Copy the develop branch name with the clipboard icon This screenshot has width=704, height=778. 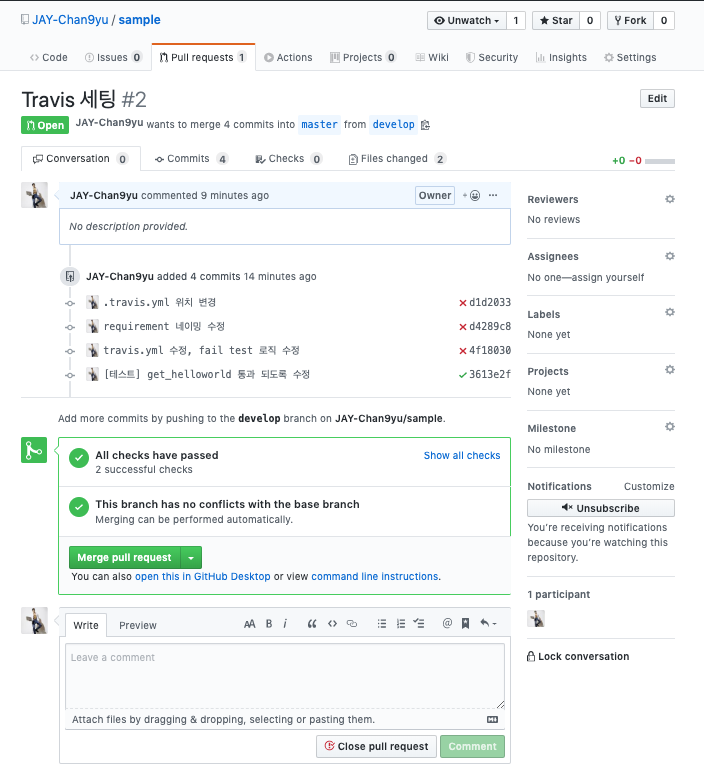pos(425,125)
